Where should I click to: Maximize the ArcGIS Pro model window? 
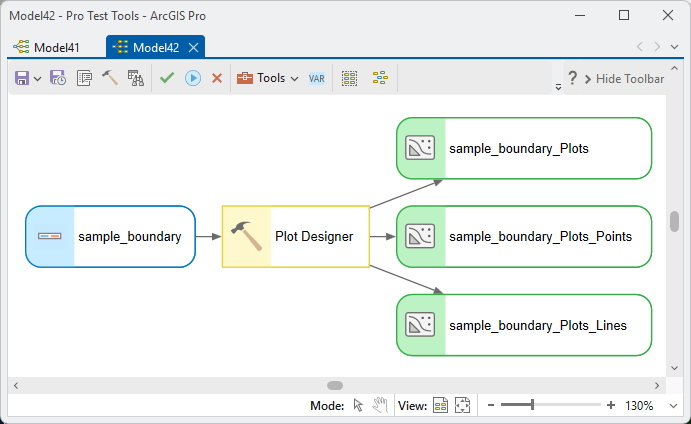click(x=624, y=15)
